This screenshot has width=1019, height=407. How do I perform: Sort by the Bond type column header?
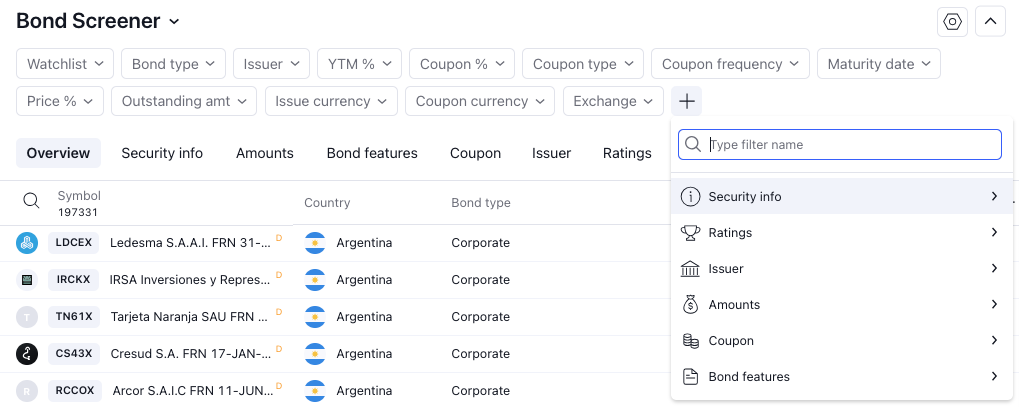tap(481, 203)
